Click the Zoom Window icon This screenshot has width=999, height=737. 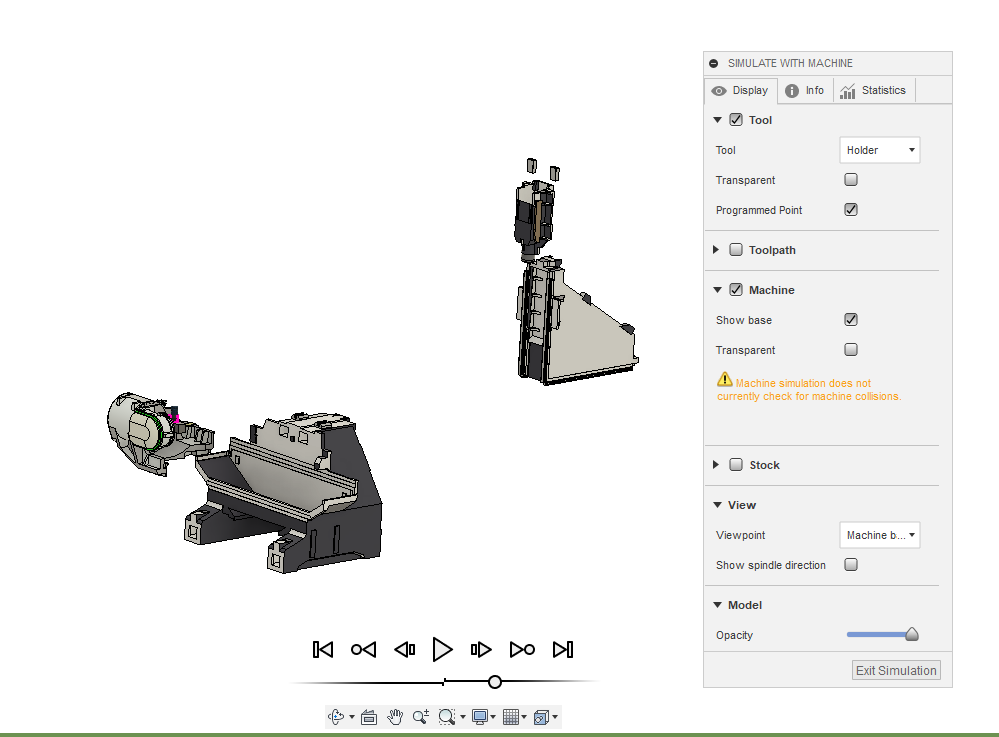446,716
